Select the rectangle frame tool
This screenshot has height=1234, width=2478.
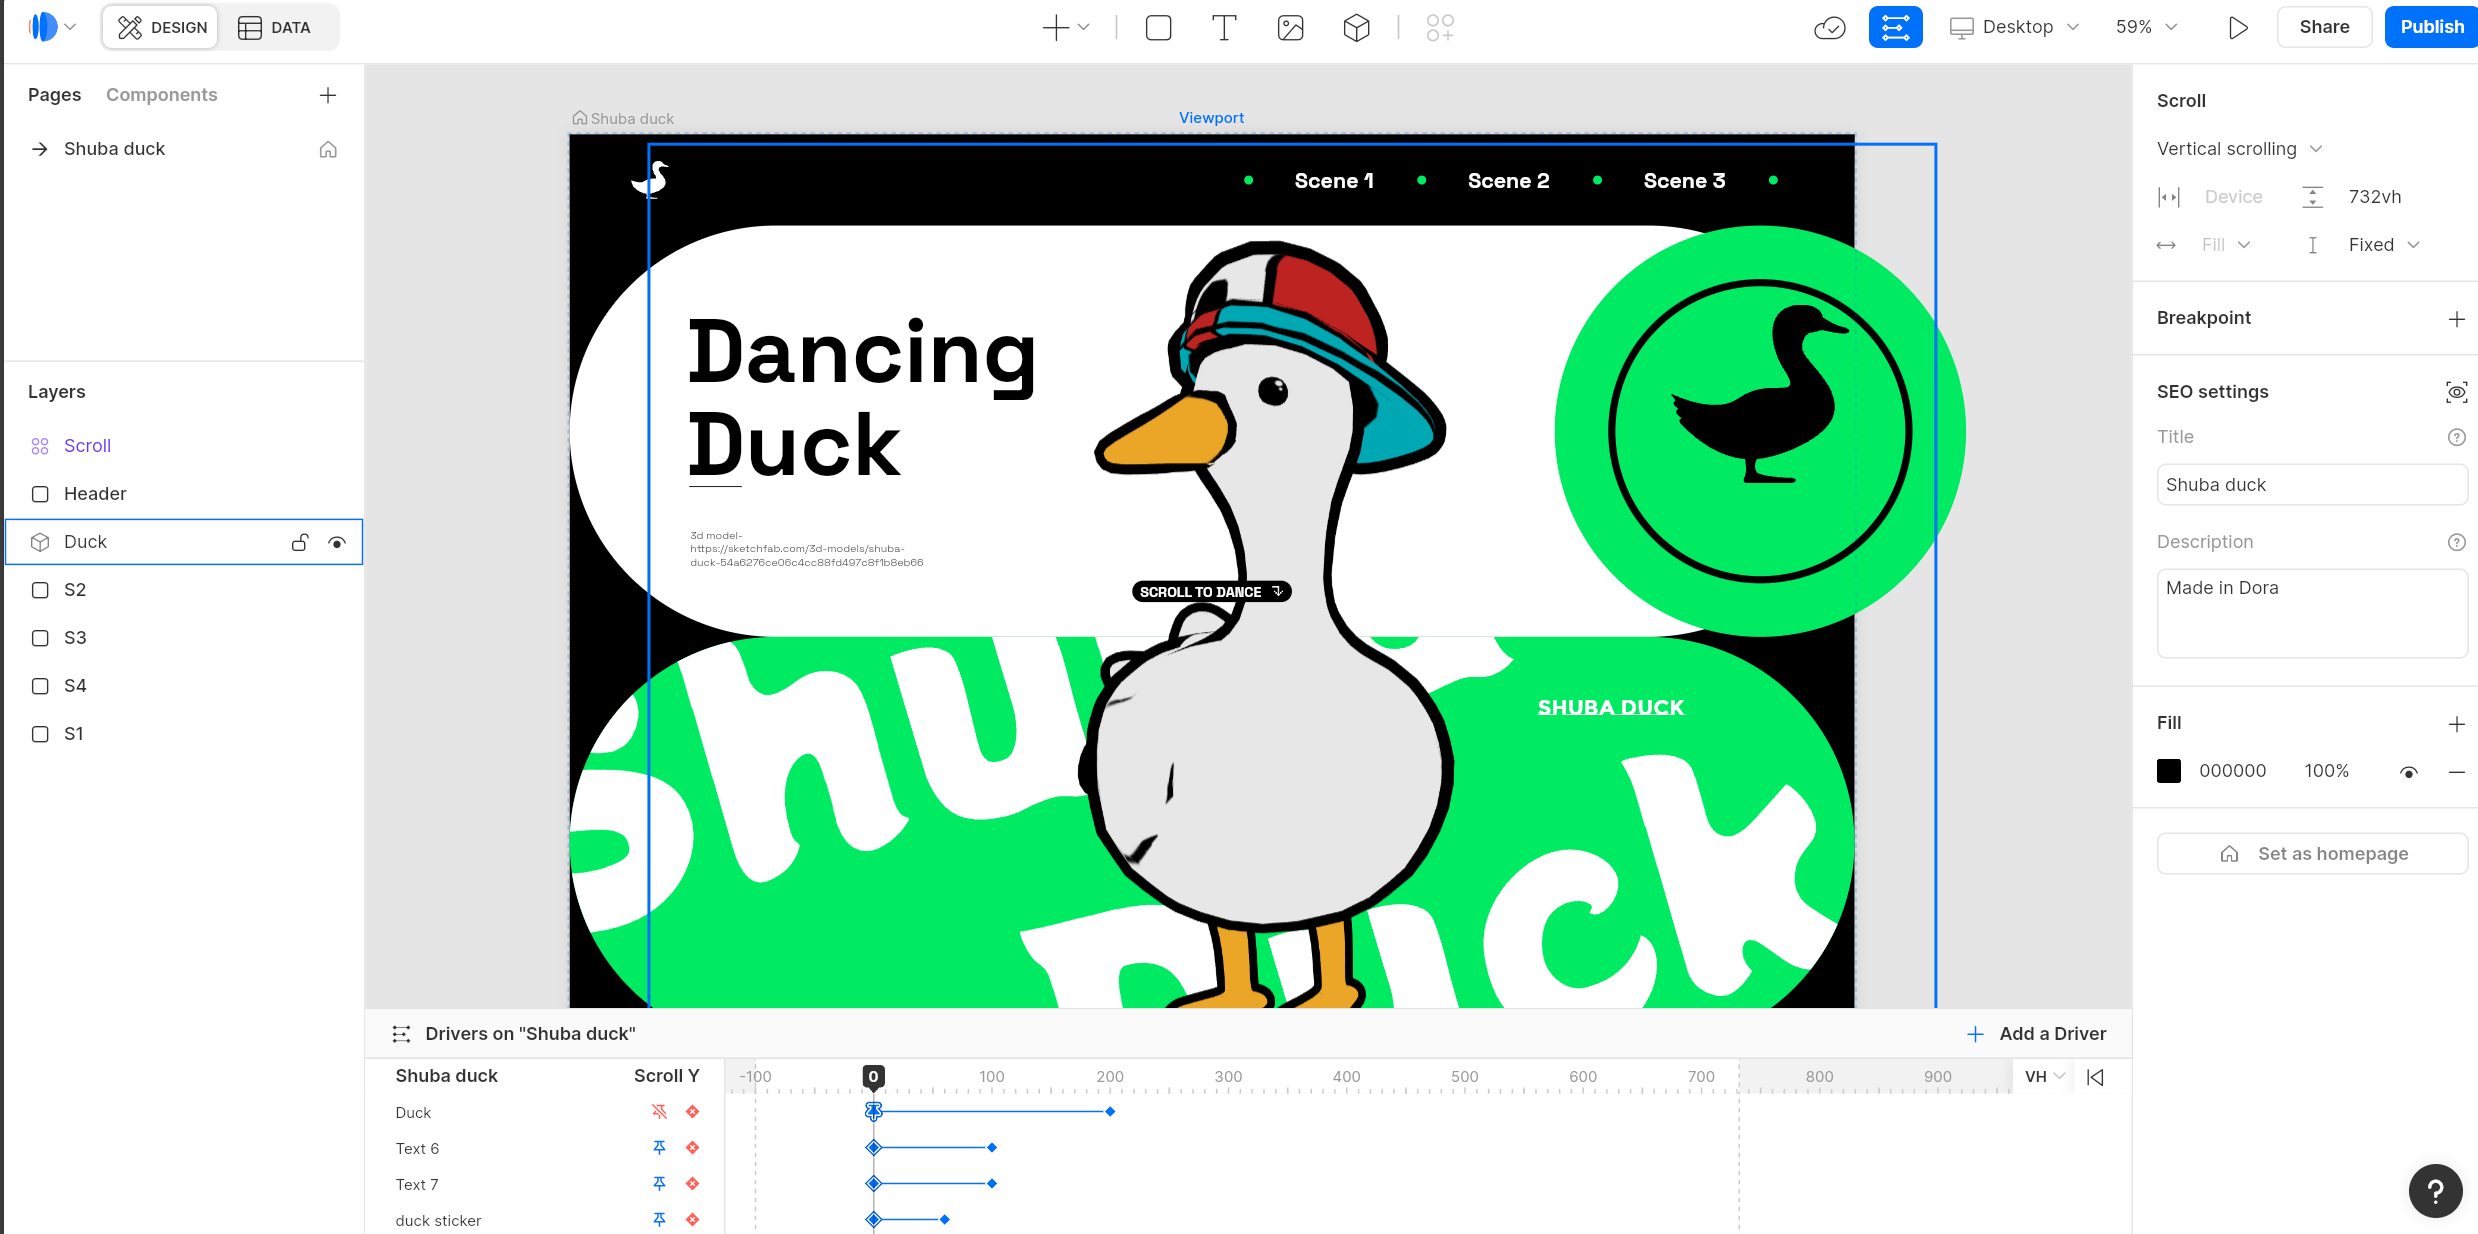pos(1158,28)
